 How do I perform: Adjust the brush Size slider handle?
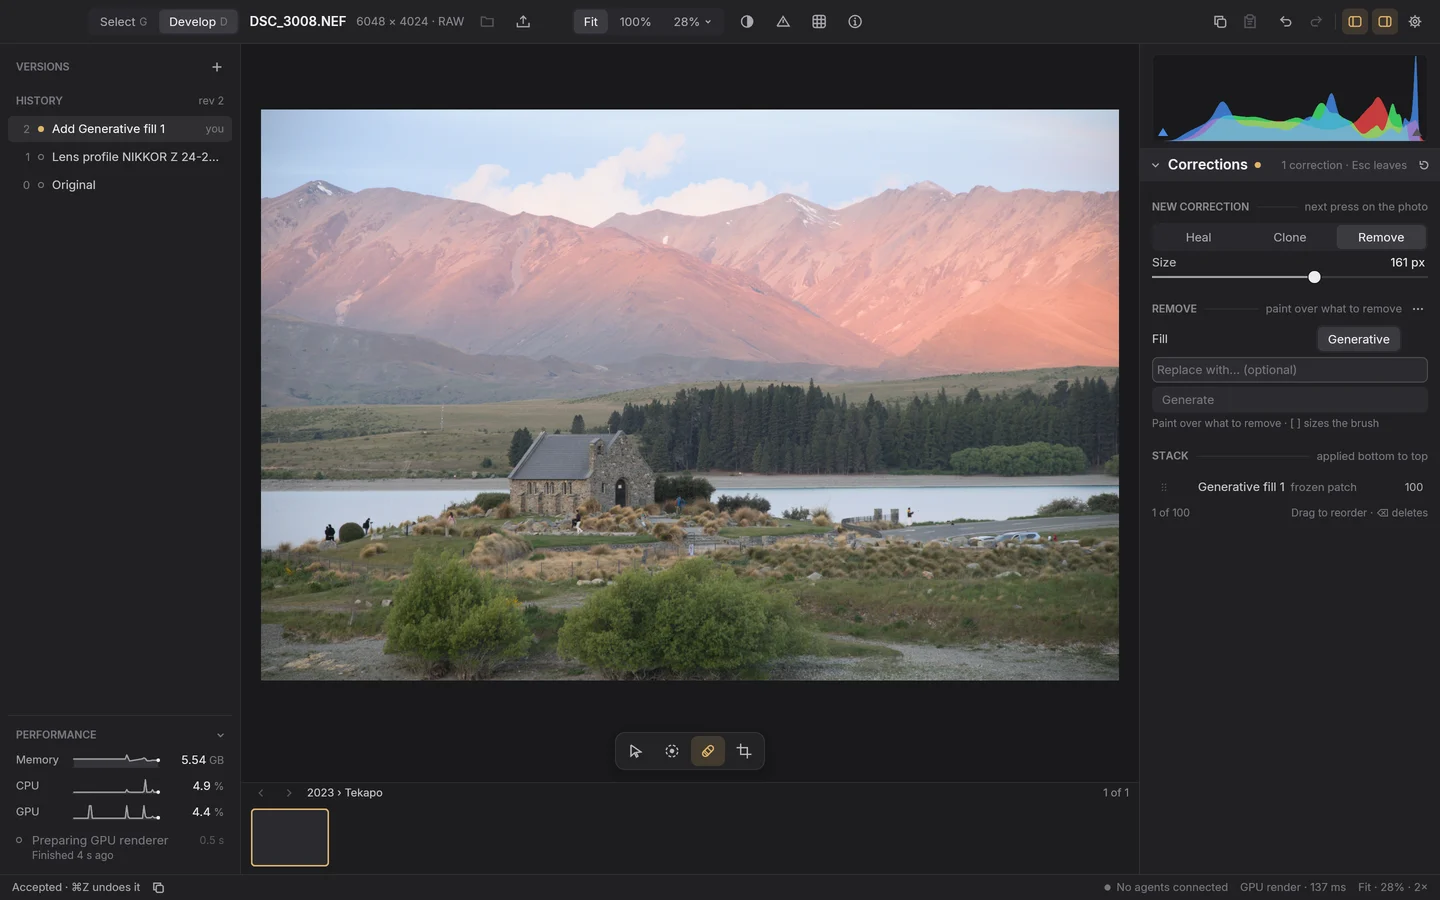point(1314,277)
